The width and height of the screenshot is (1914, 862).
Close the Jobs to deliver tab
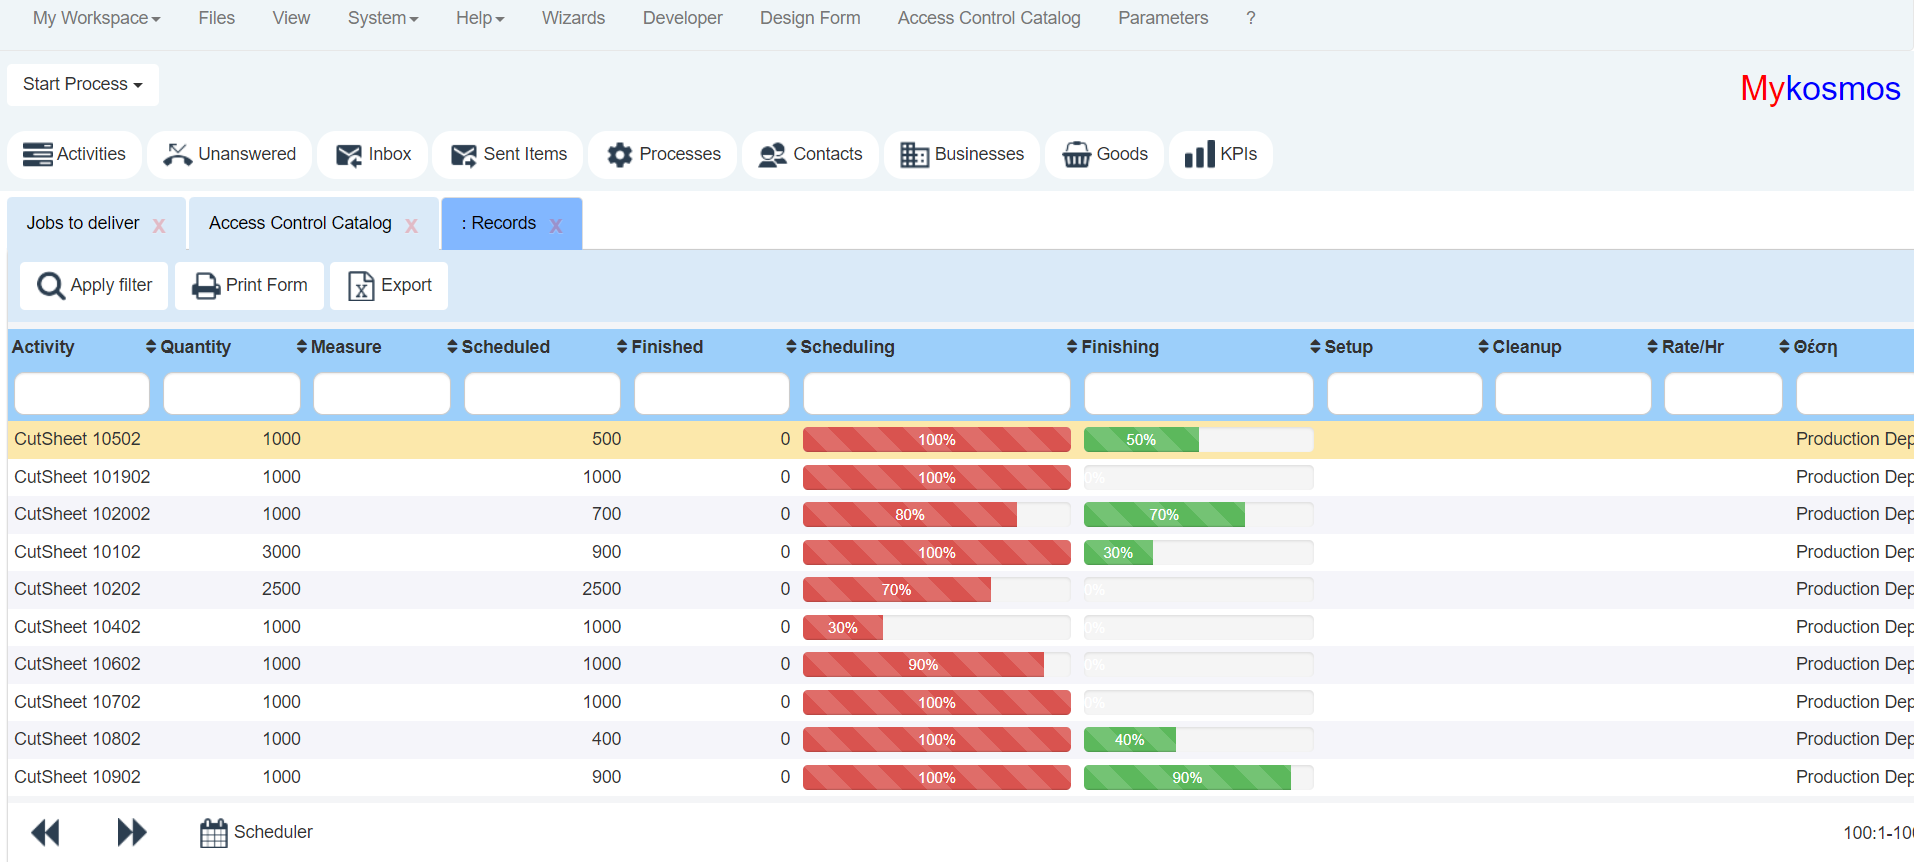point(159,225)
